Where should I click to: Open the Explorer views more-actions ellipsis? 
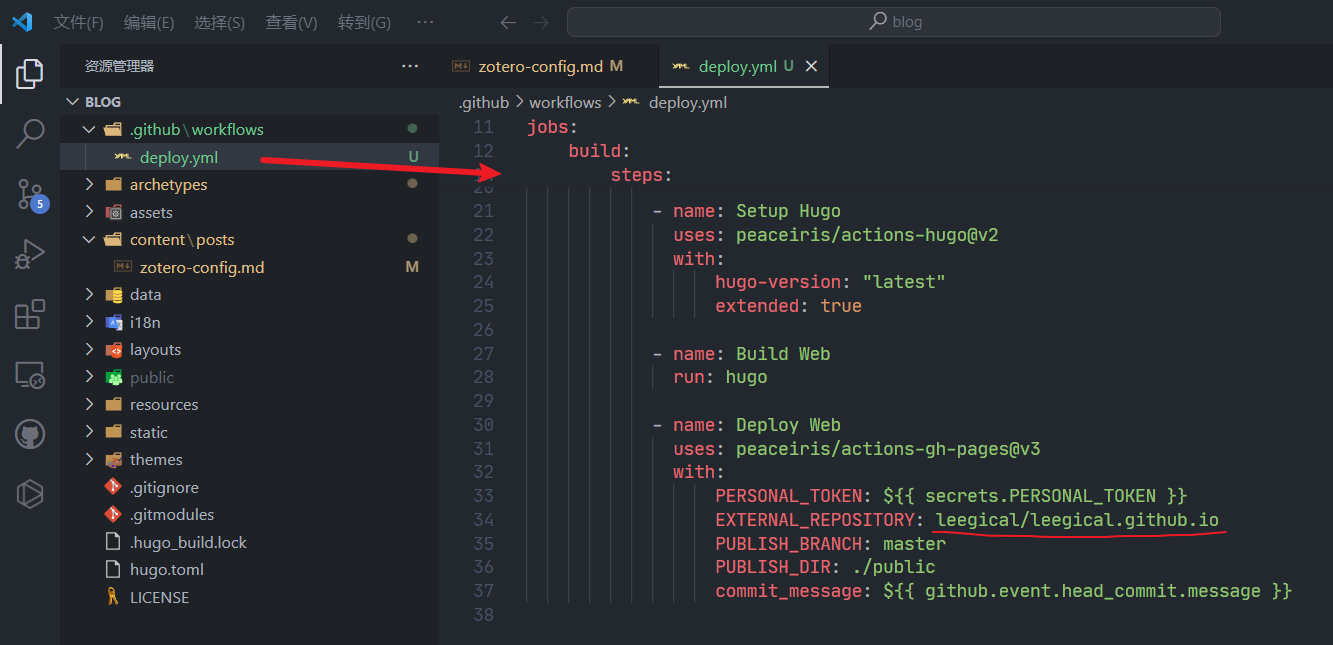(409, 65)
